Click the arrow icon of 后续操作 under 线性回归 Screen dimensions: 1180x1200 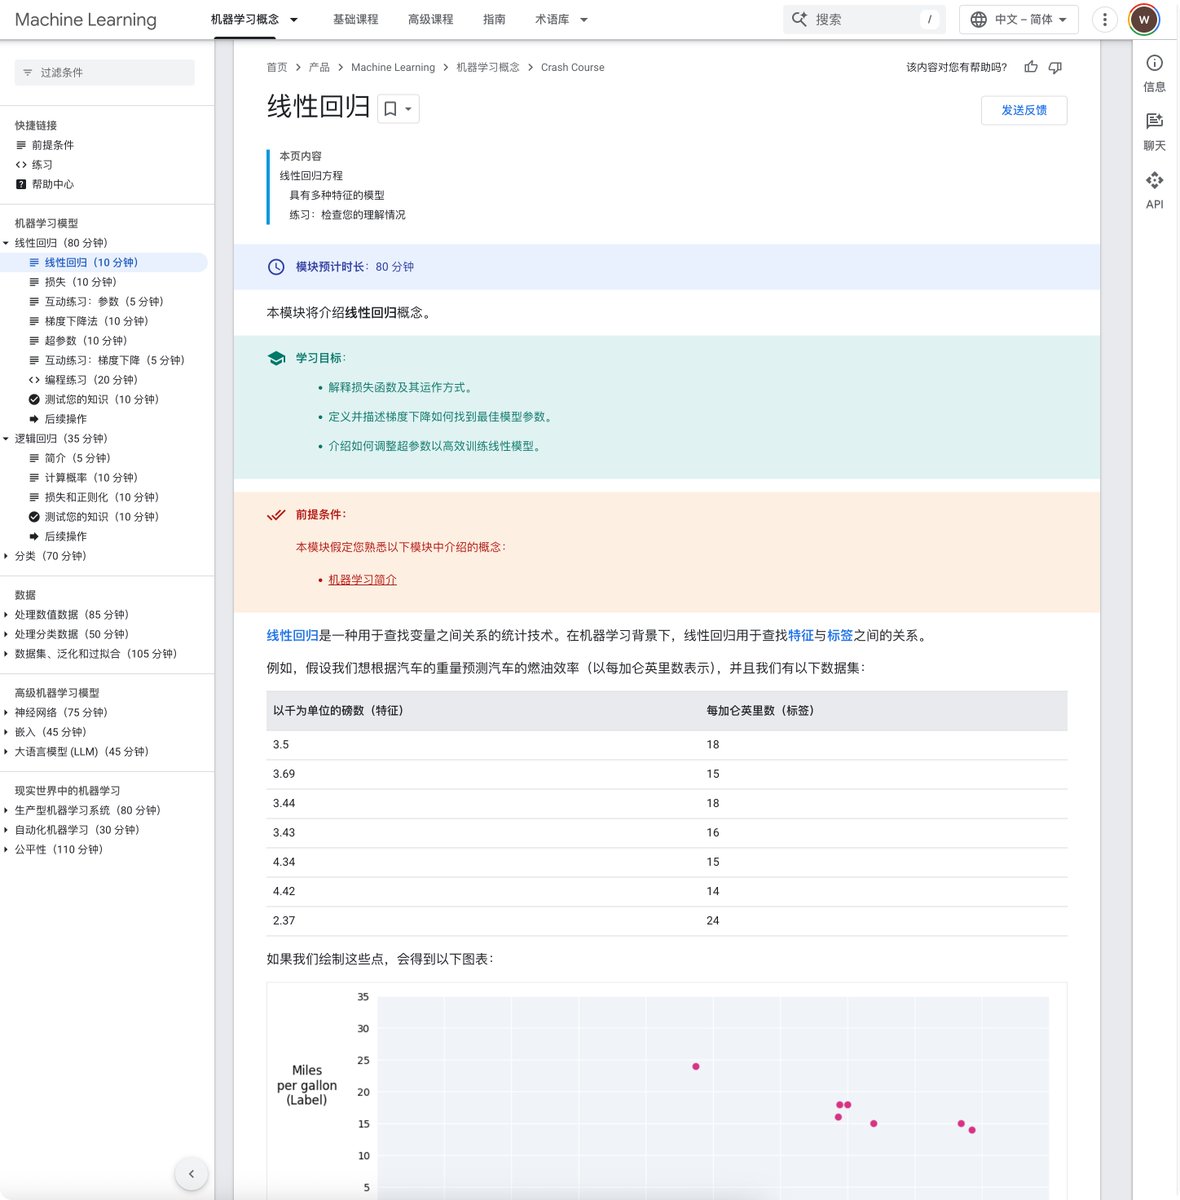click(35, 419)
